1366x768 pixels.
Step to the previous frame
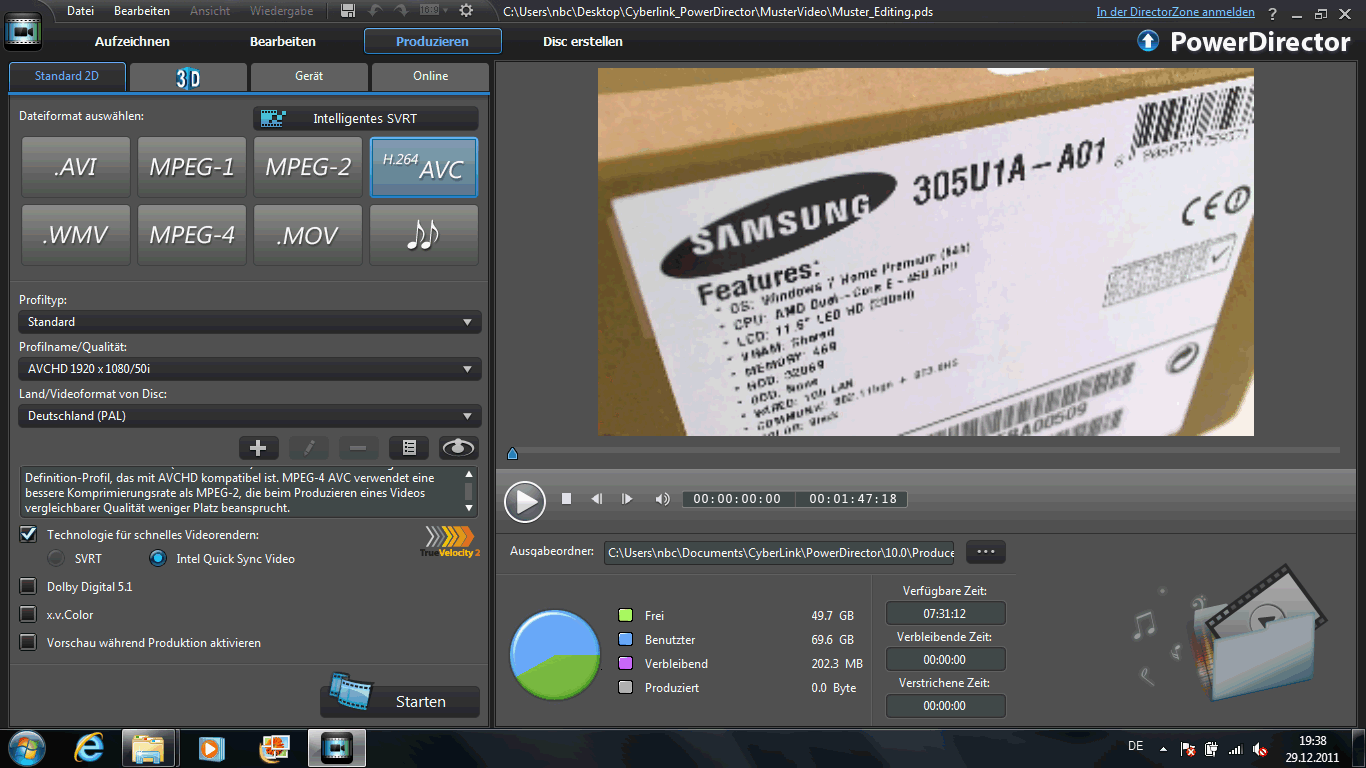click(x=597, y=499)
